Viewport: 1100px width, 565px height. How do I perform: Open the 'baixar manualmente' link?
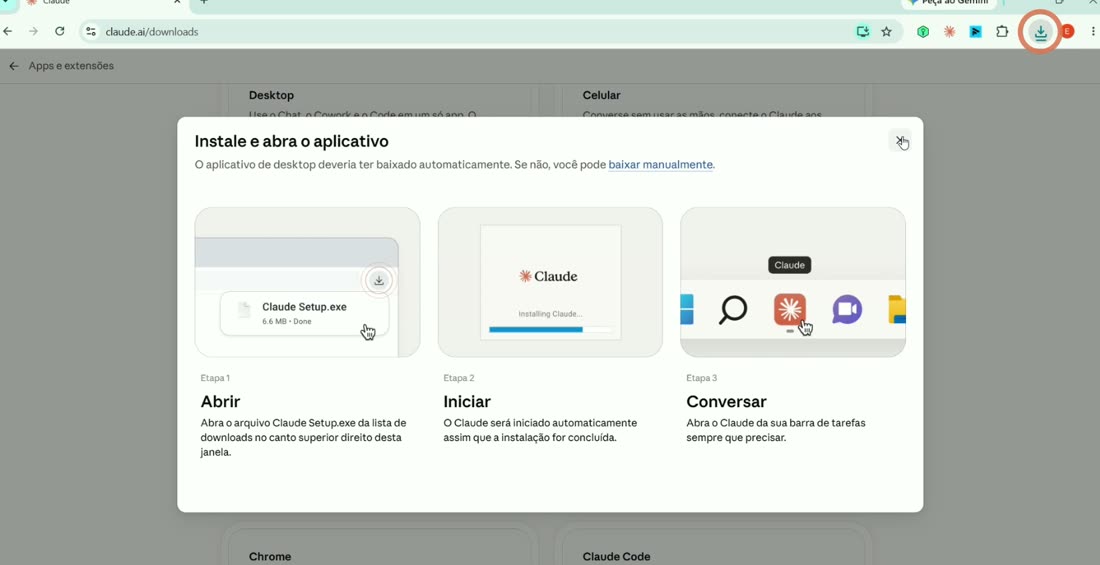point(660,165)
